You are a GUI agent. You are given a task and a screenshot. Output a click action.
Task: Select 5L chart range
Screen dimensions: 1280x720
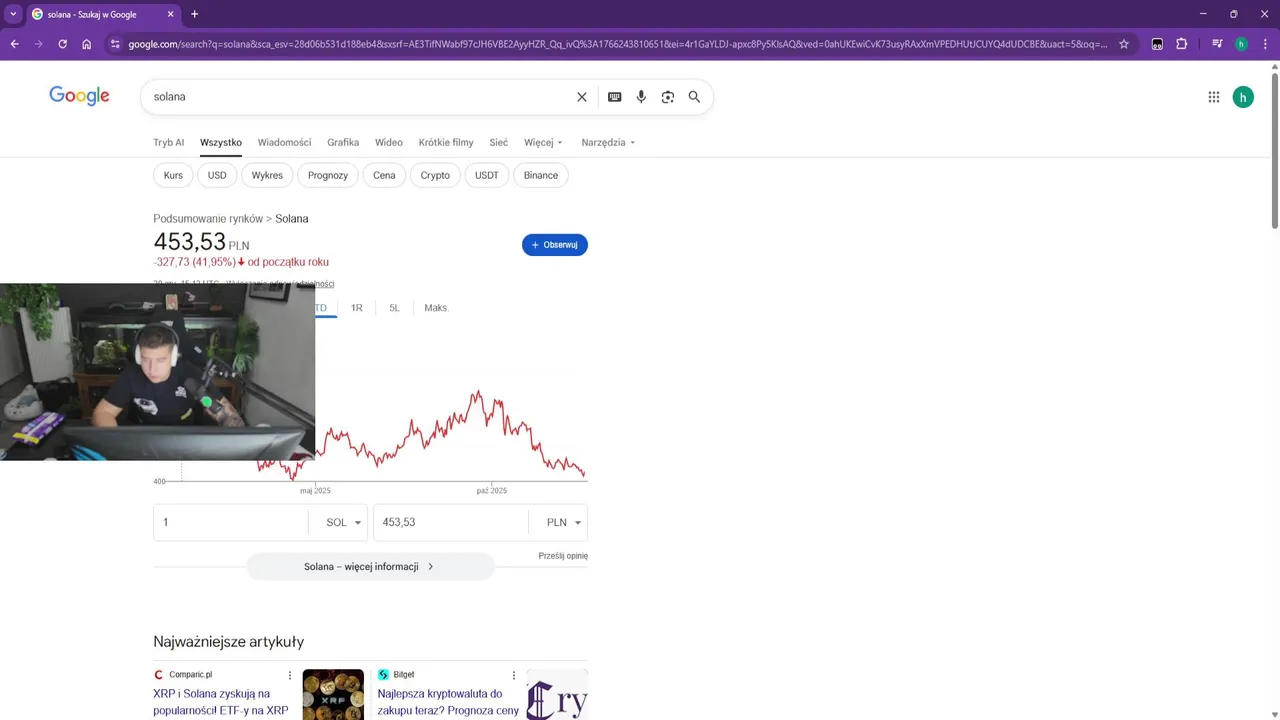pos(394,308)
